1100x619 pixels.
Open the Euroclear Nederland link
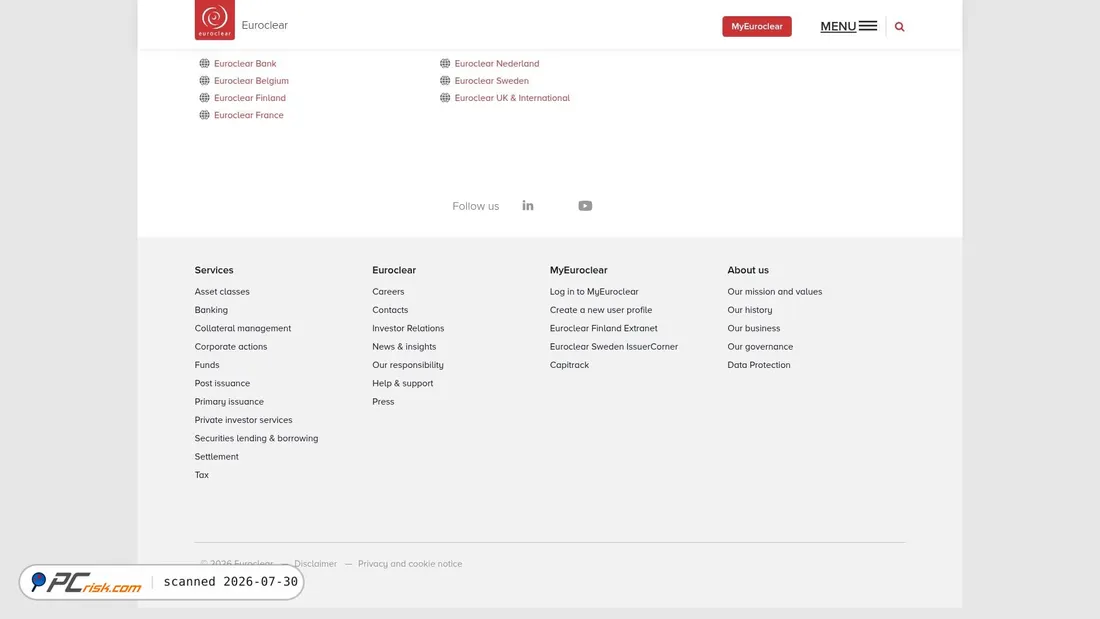[497, 63]
